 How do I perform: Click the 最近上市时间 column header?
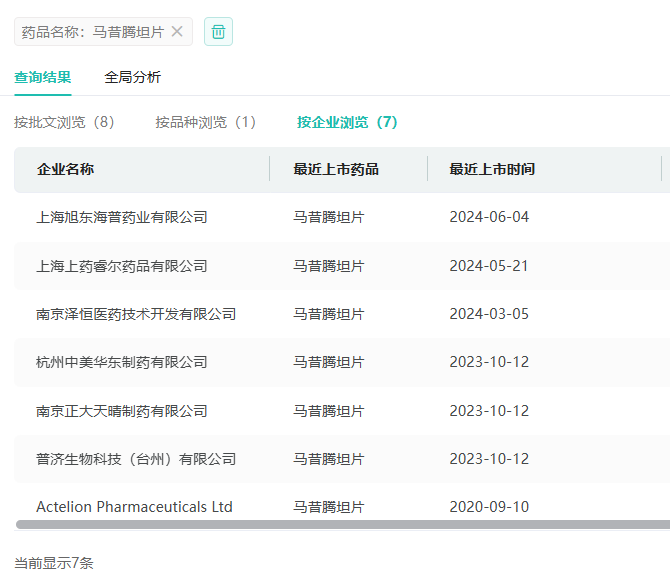point(492,169)
